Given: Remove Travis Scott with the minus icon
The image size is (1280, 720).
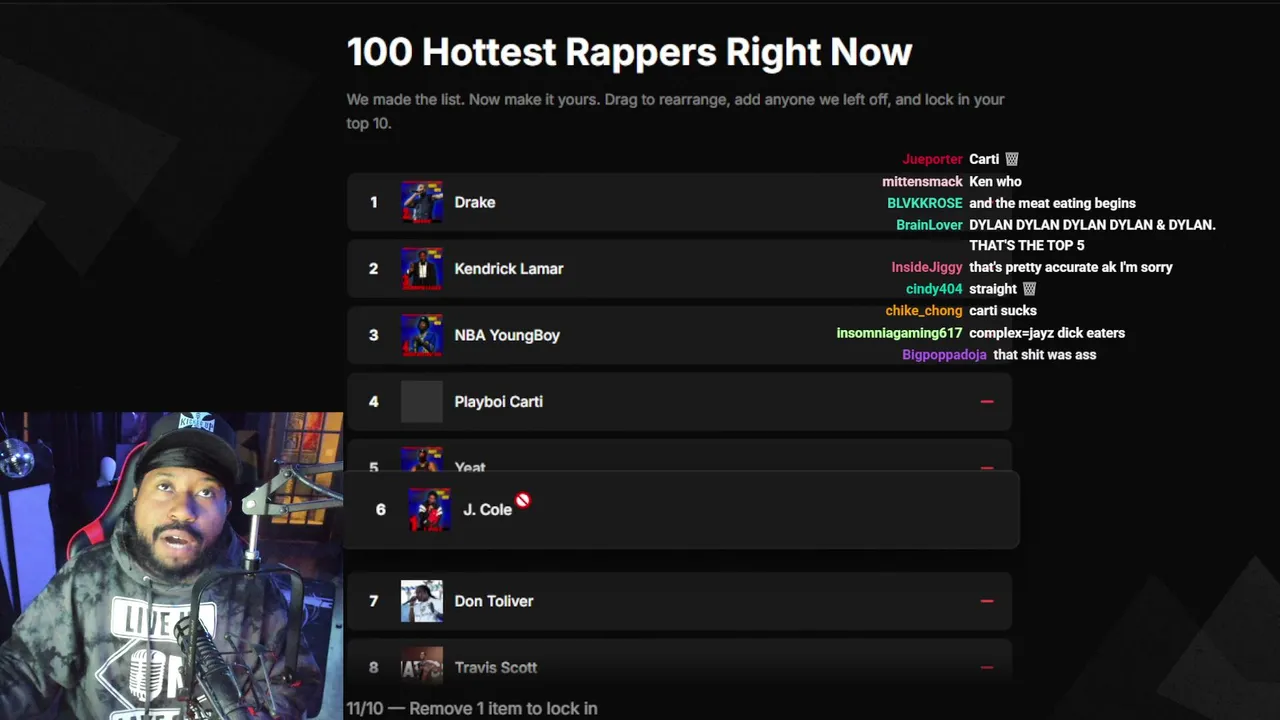Looking at the screenshot, I should (987, 667).
